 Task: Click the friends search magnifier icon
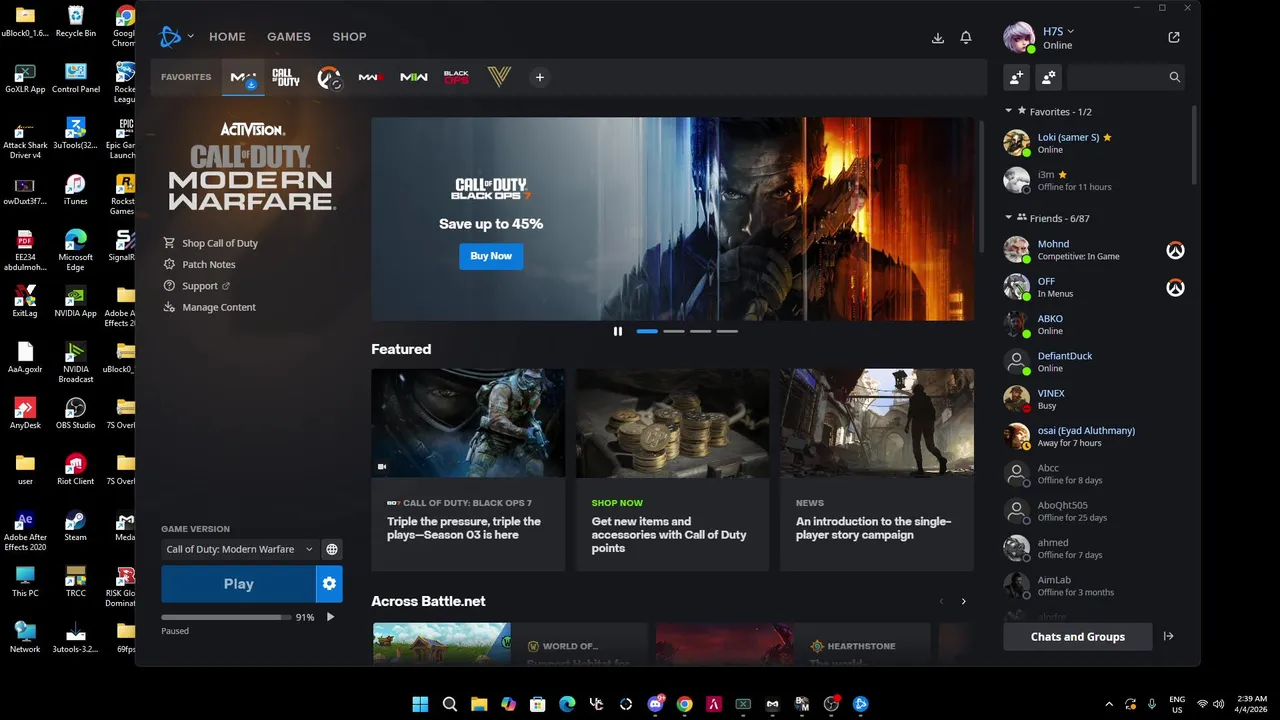[x=1175, y=77]
